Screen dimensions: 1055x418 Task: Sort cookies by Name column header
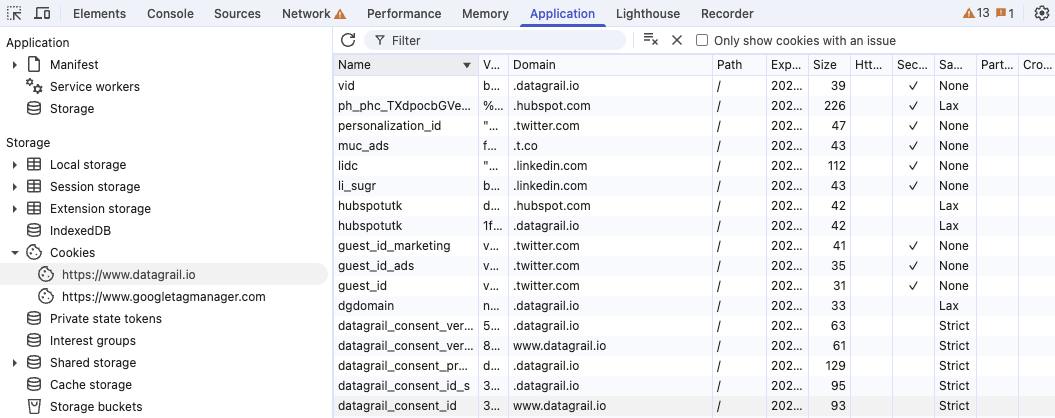coord(400,65)
